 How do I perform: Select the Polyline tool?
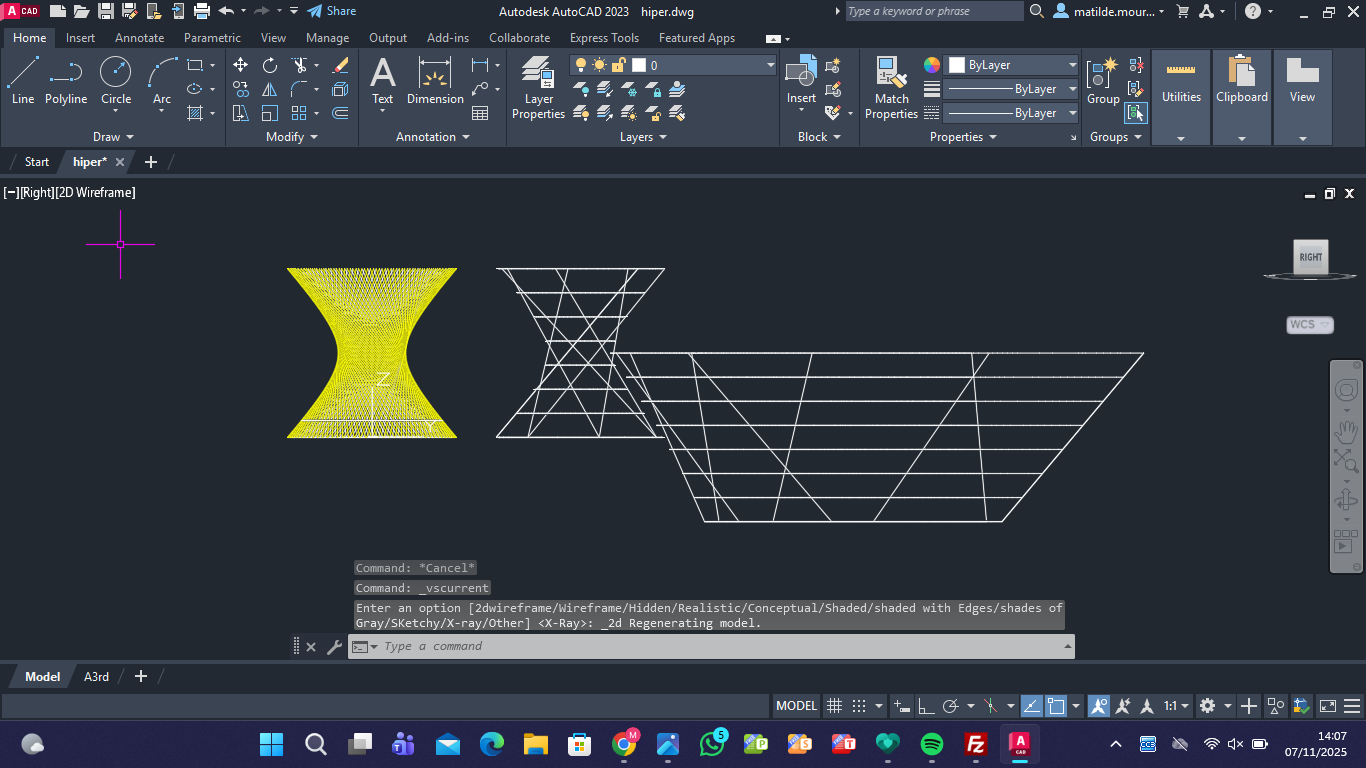[66, 80]
